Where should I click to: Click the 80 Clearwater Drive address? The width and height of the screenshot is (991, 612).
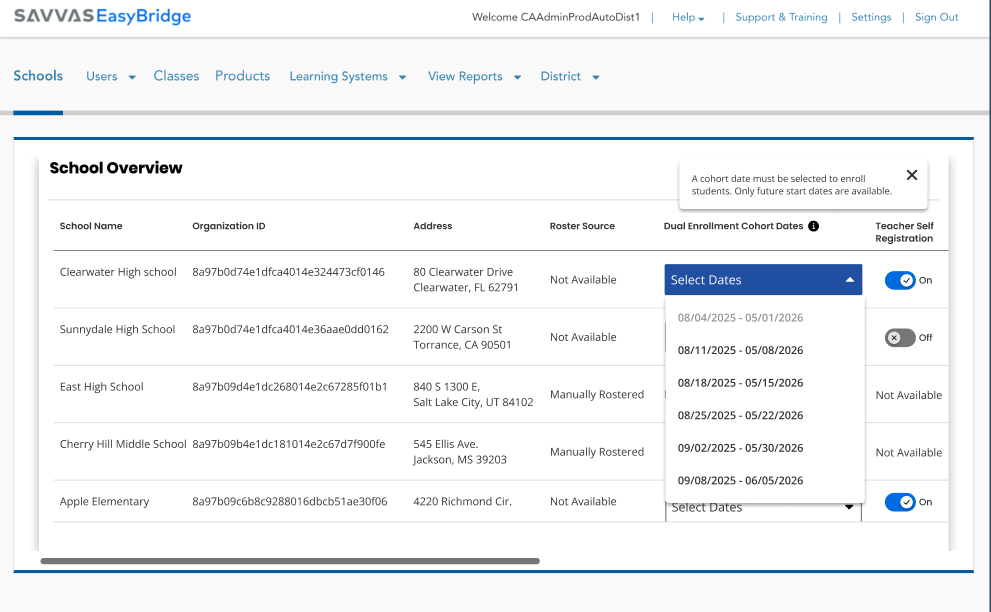click(x=466, y=279)
